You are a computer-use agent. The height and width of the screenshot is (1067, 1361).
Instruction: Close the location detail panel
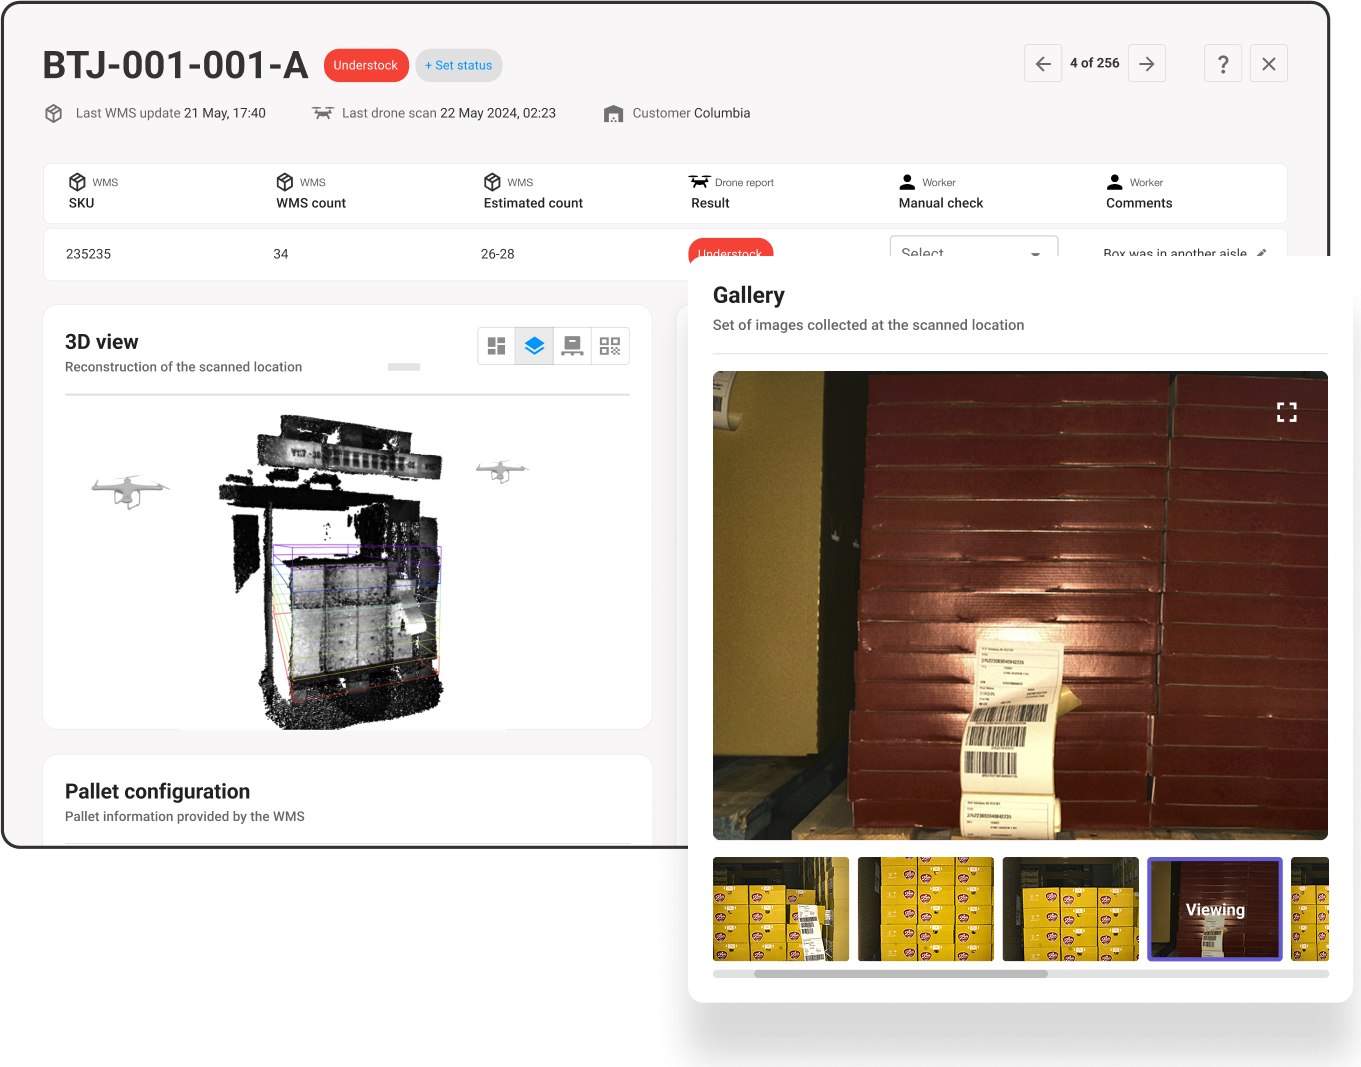click(1268, 64)
